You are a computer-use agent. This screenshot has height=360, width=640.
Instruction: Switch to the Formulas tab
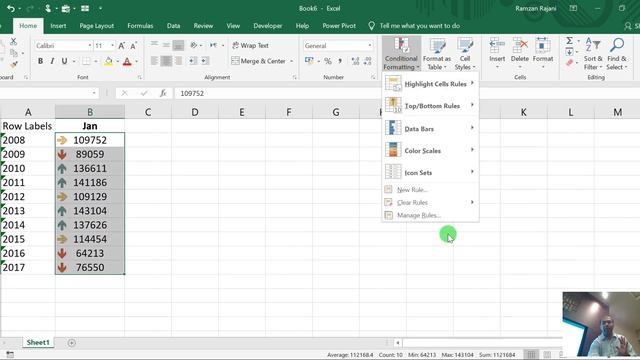(140, 26)
